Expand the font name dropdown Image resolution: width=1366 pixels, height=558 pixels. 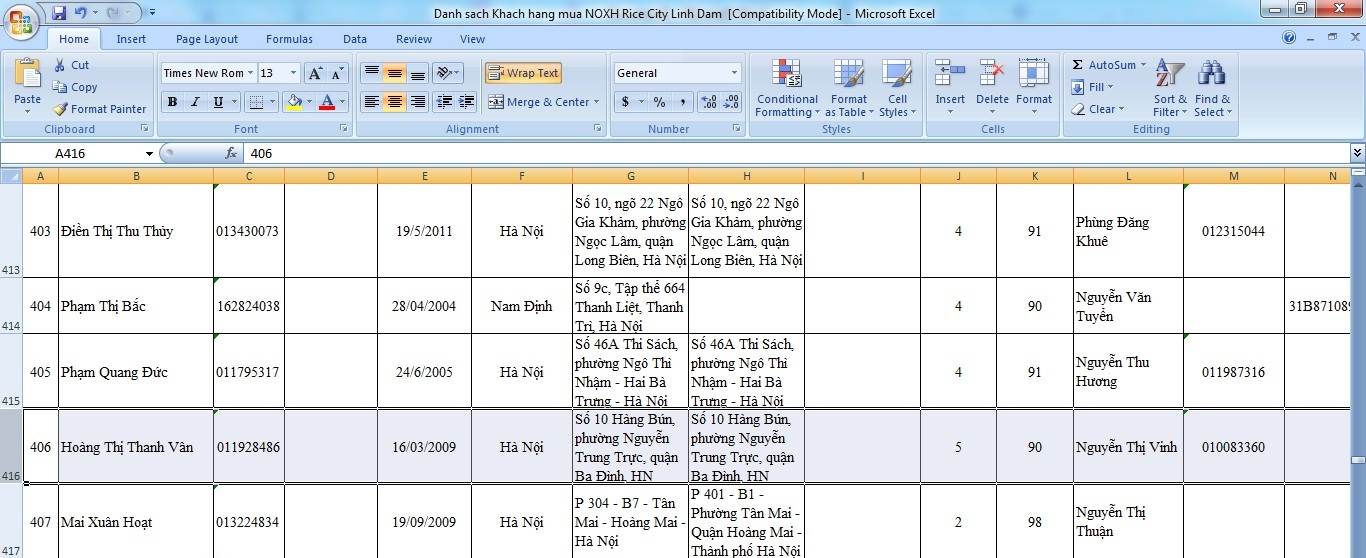(x=251, y=73)
